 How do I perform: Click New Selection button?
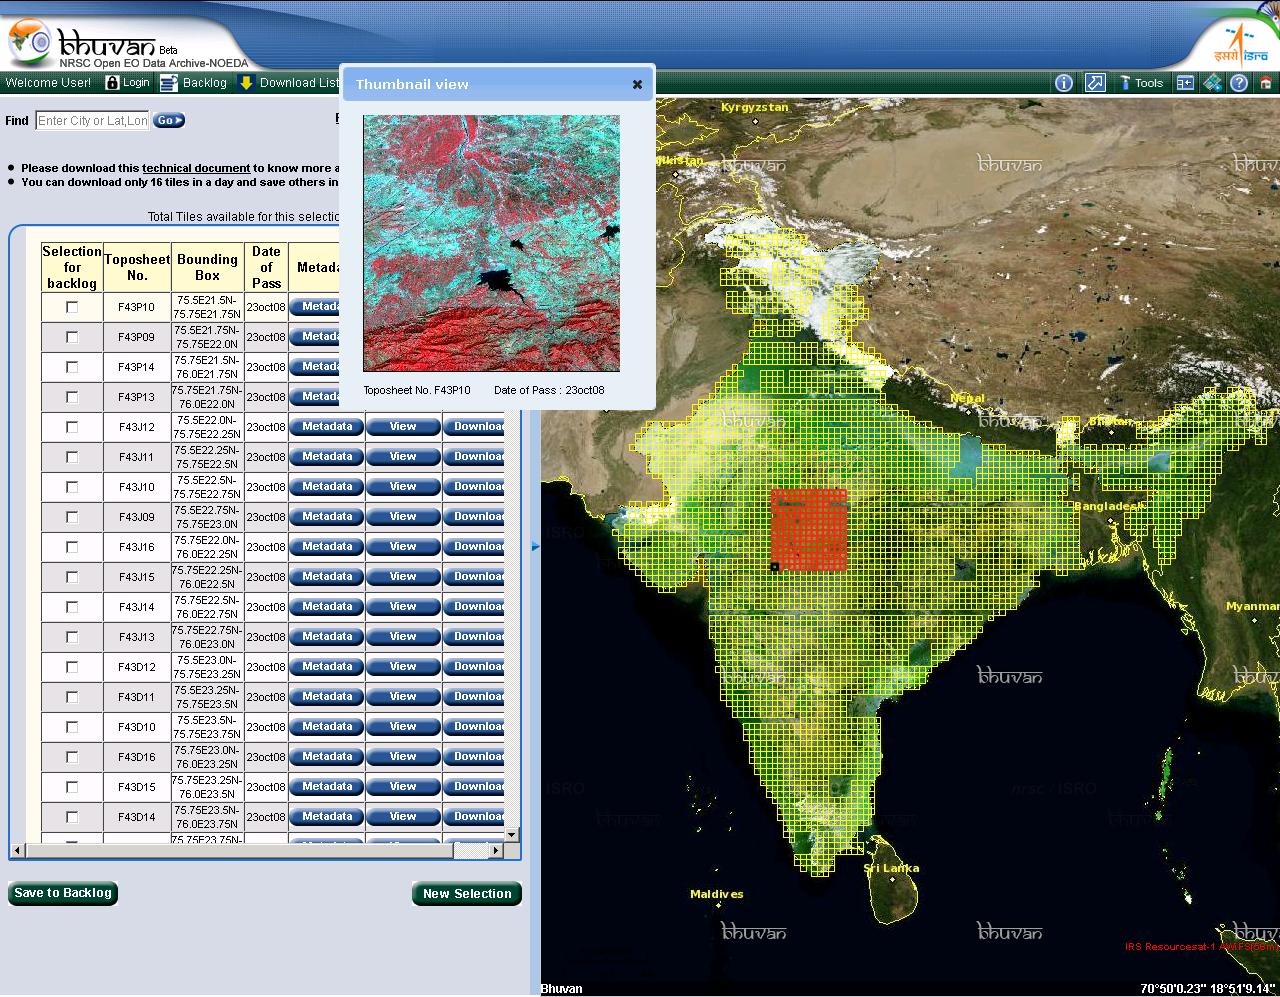click(x=467, y=894)
